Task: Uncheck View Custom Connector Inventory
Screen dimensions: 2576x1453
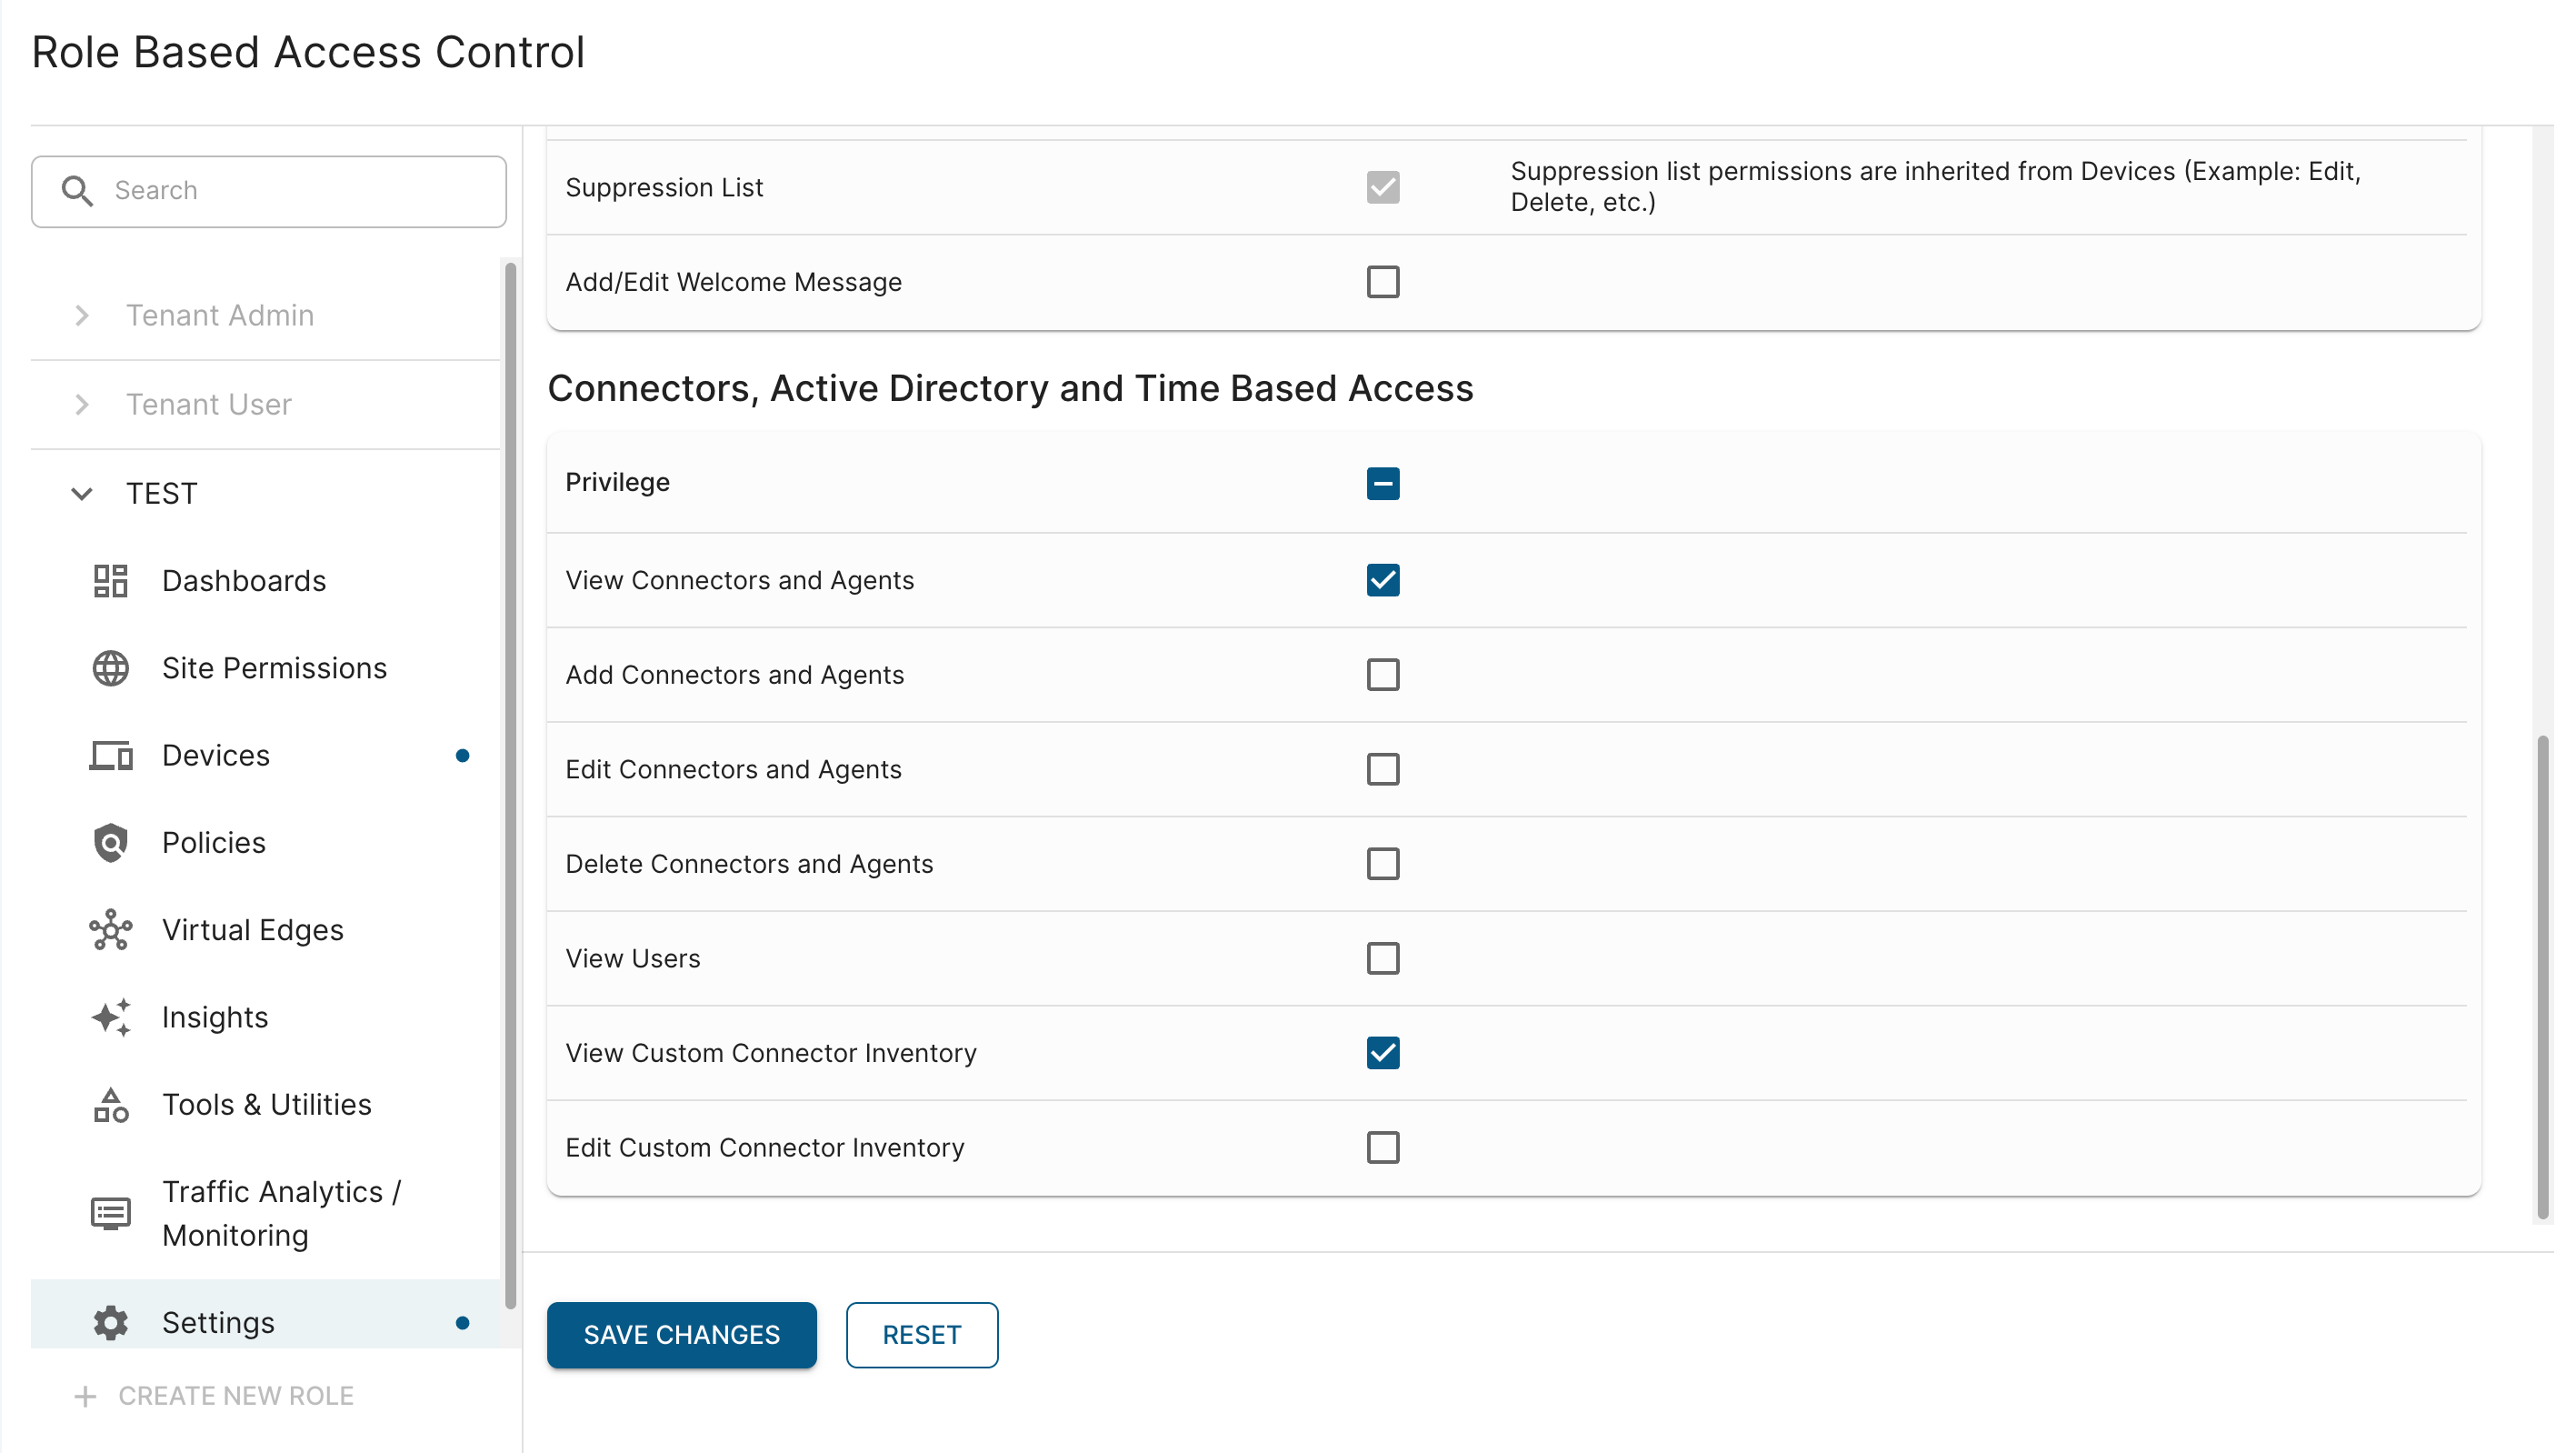Action: coord(1382,1053)
